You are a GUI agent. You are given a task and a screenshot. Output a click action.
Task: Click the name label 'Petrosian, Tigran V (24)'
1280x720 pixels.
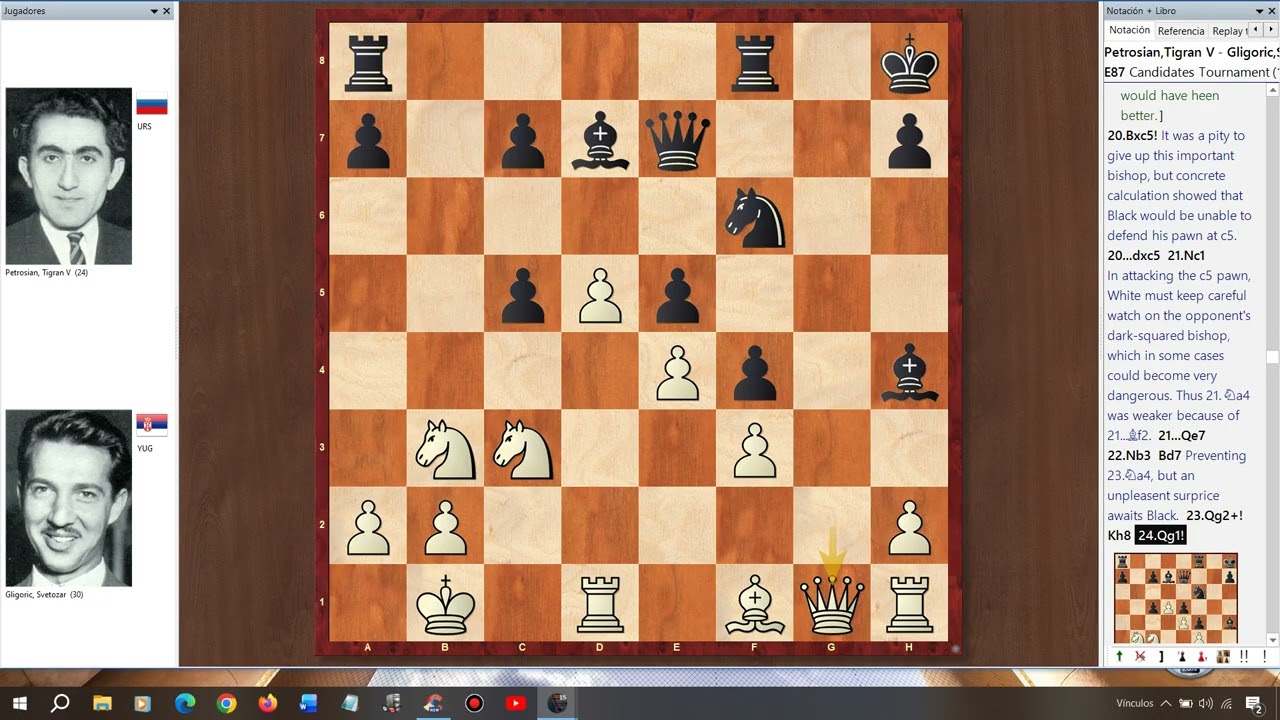46,272
